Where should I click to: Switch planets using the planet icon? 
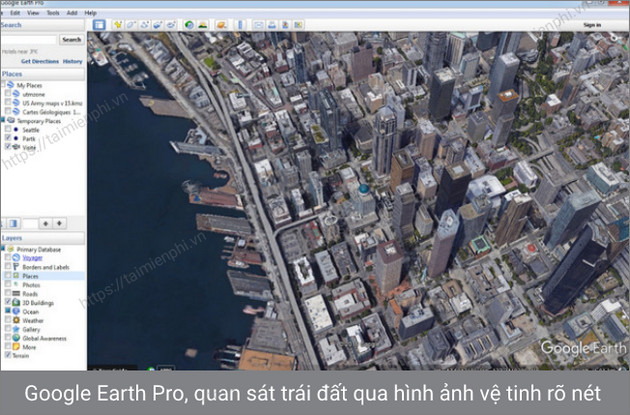[221, 25]
